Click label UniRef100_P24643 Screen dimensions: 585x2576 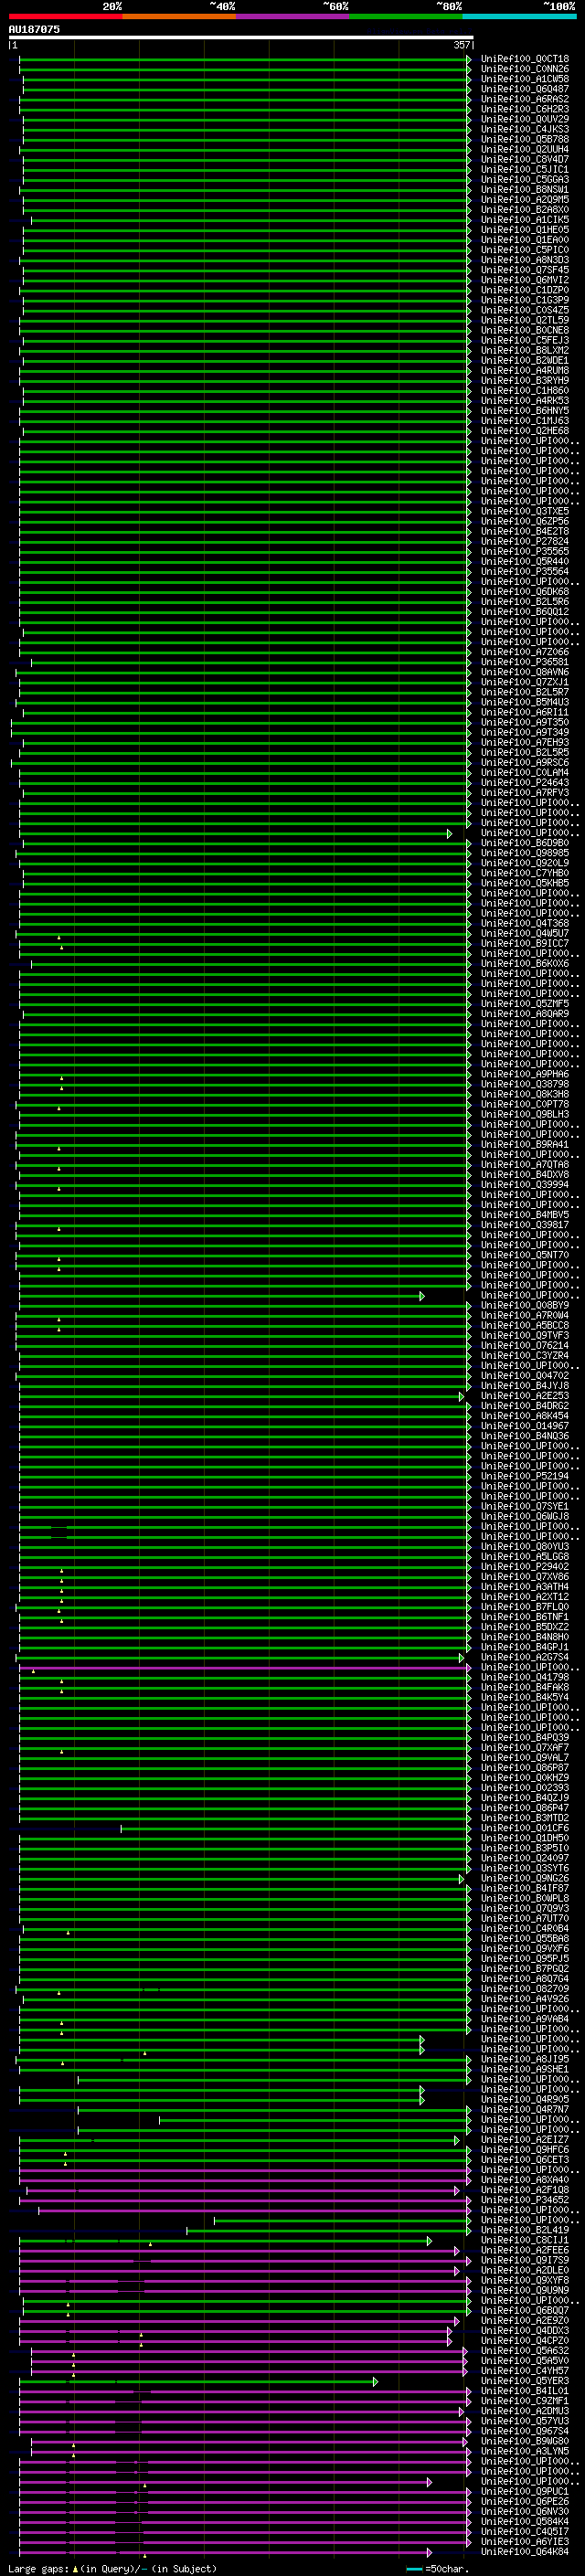click(x=525, y=783)
